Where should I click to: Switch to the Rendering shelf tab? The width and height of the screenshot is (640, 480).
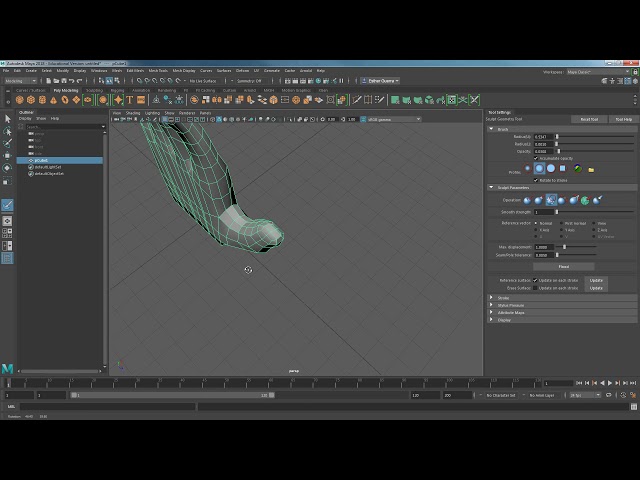point(167,90)
